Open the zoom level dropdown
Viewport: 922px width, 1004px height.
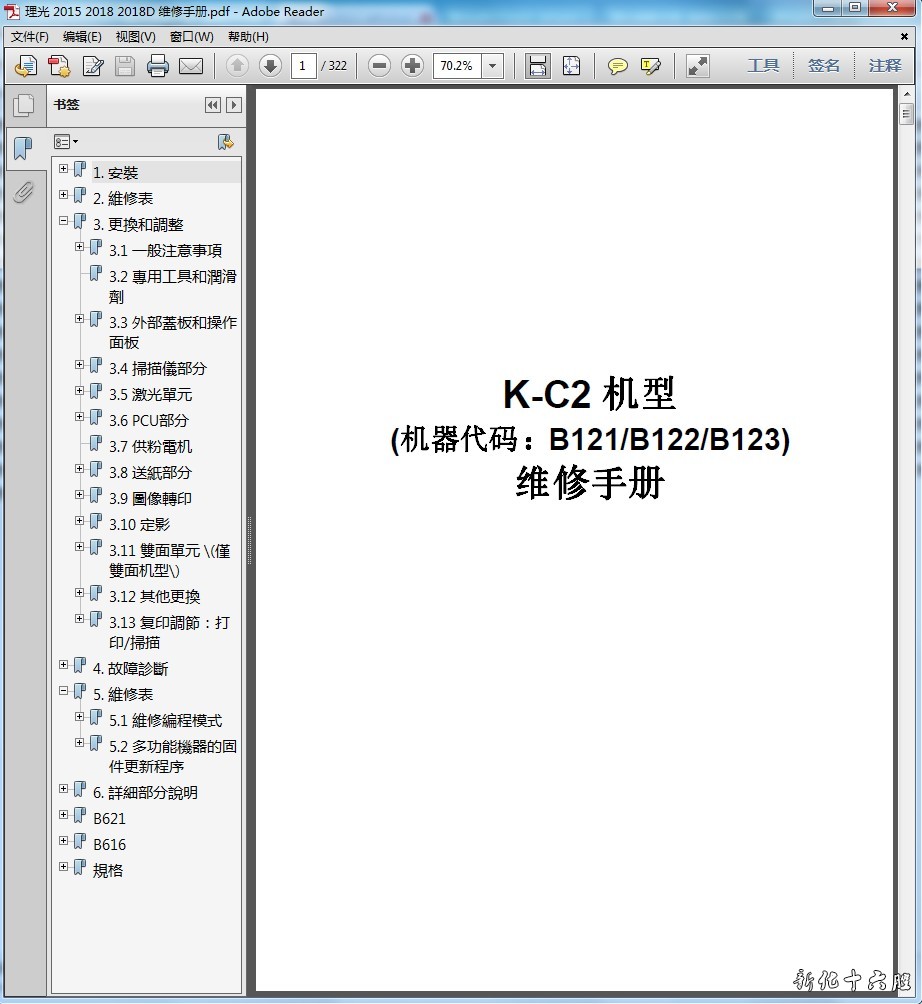pyautogui.click(x=492, y=66)
